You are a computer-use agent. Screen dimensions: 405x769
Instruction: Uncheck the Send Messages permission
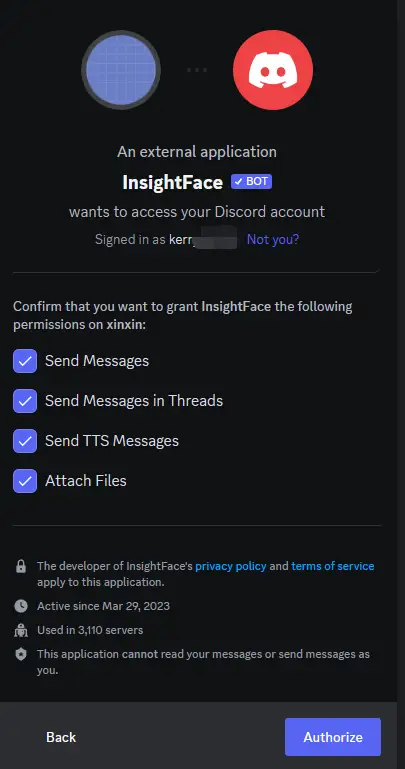[25, 361]
